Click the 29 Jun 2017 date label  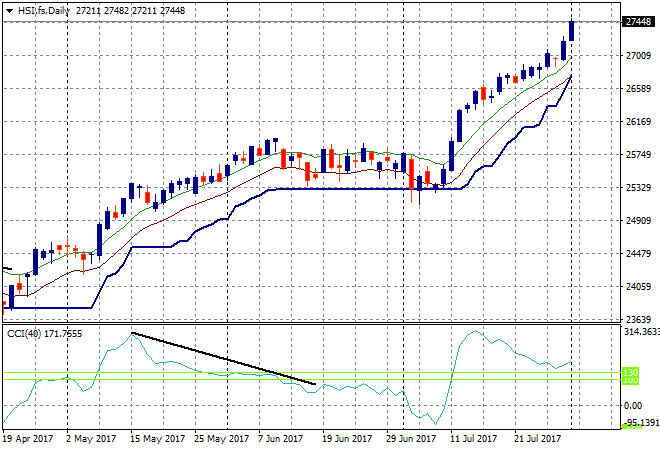tap(412, 438)
